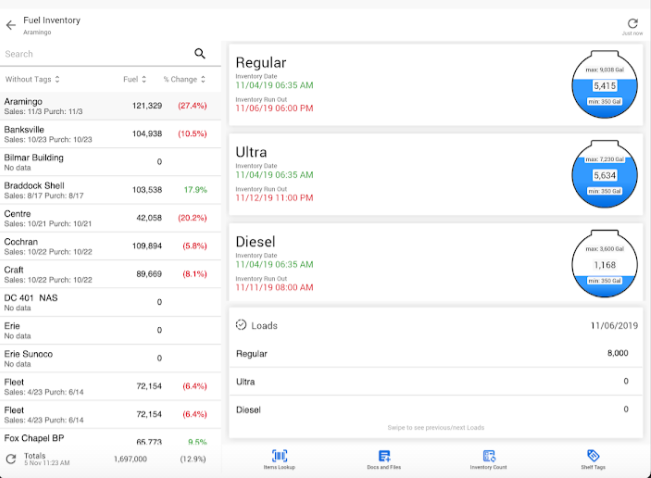
Task: Click the Loads history clock icon
Action: click(241, 325)
